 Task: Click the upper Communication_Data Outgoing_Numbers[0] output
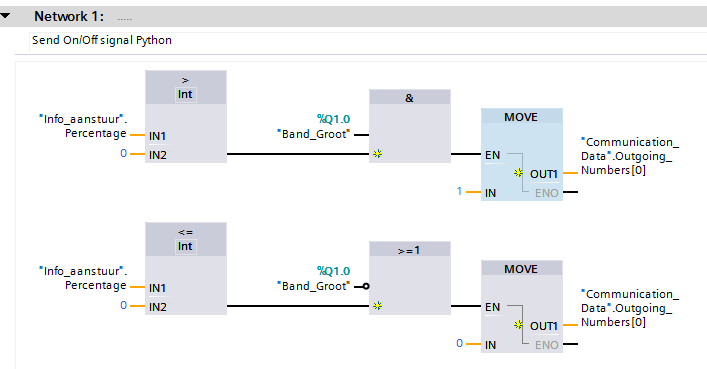pyautogui.click(x=629, y=156)
